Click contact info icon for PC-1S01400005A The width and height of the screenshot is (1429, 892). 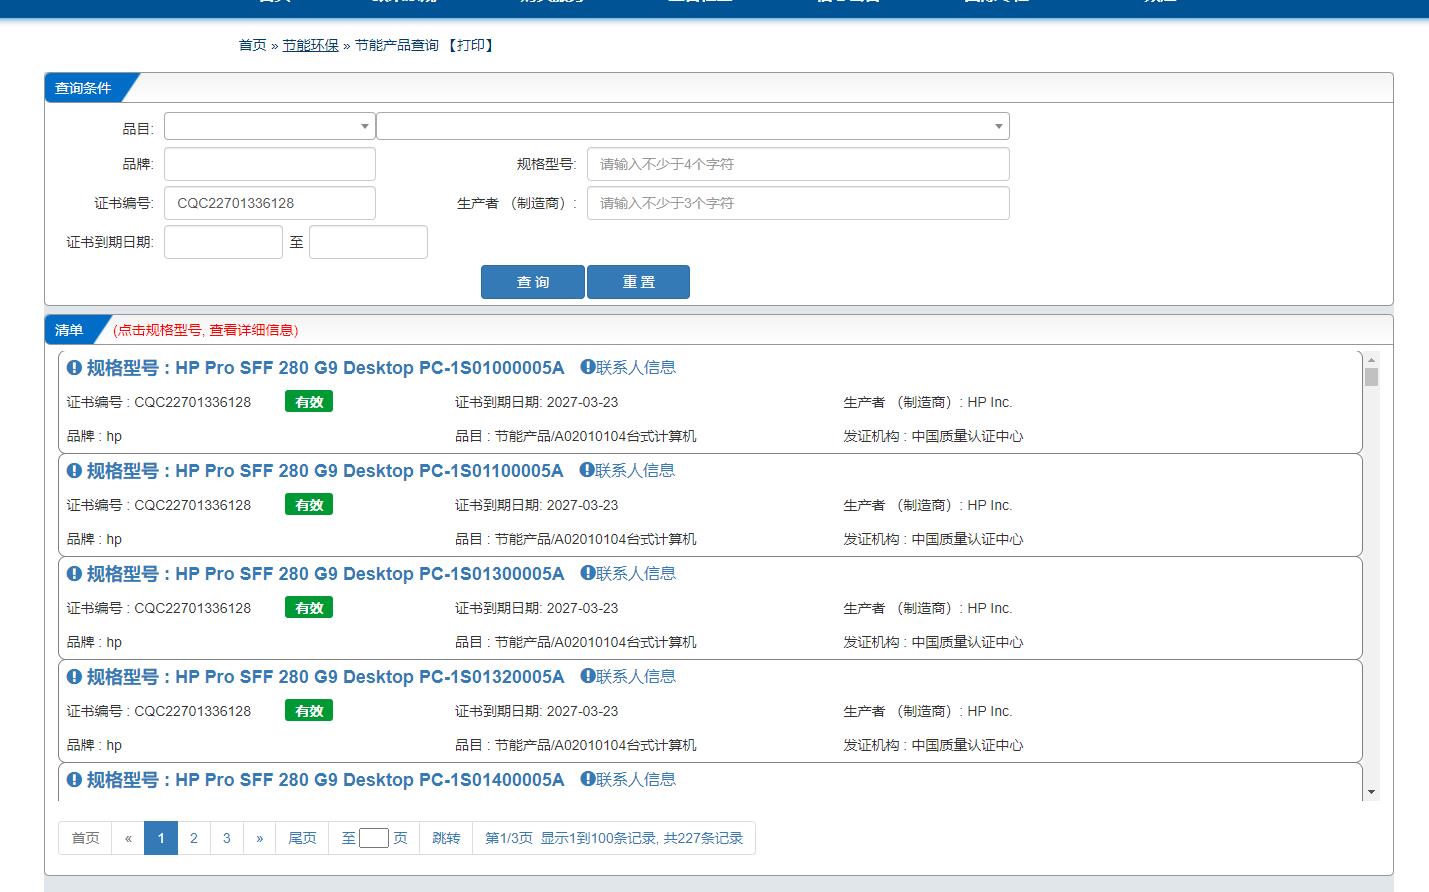(588, 779)
